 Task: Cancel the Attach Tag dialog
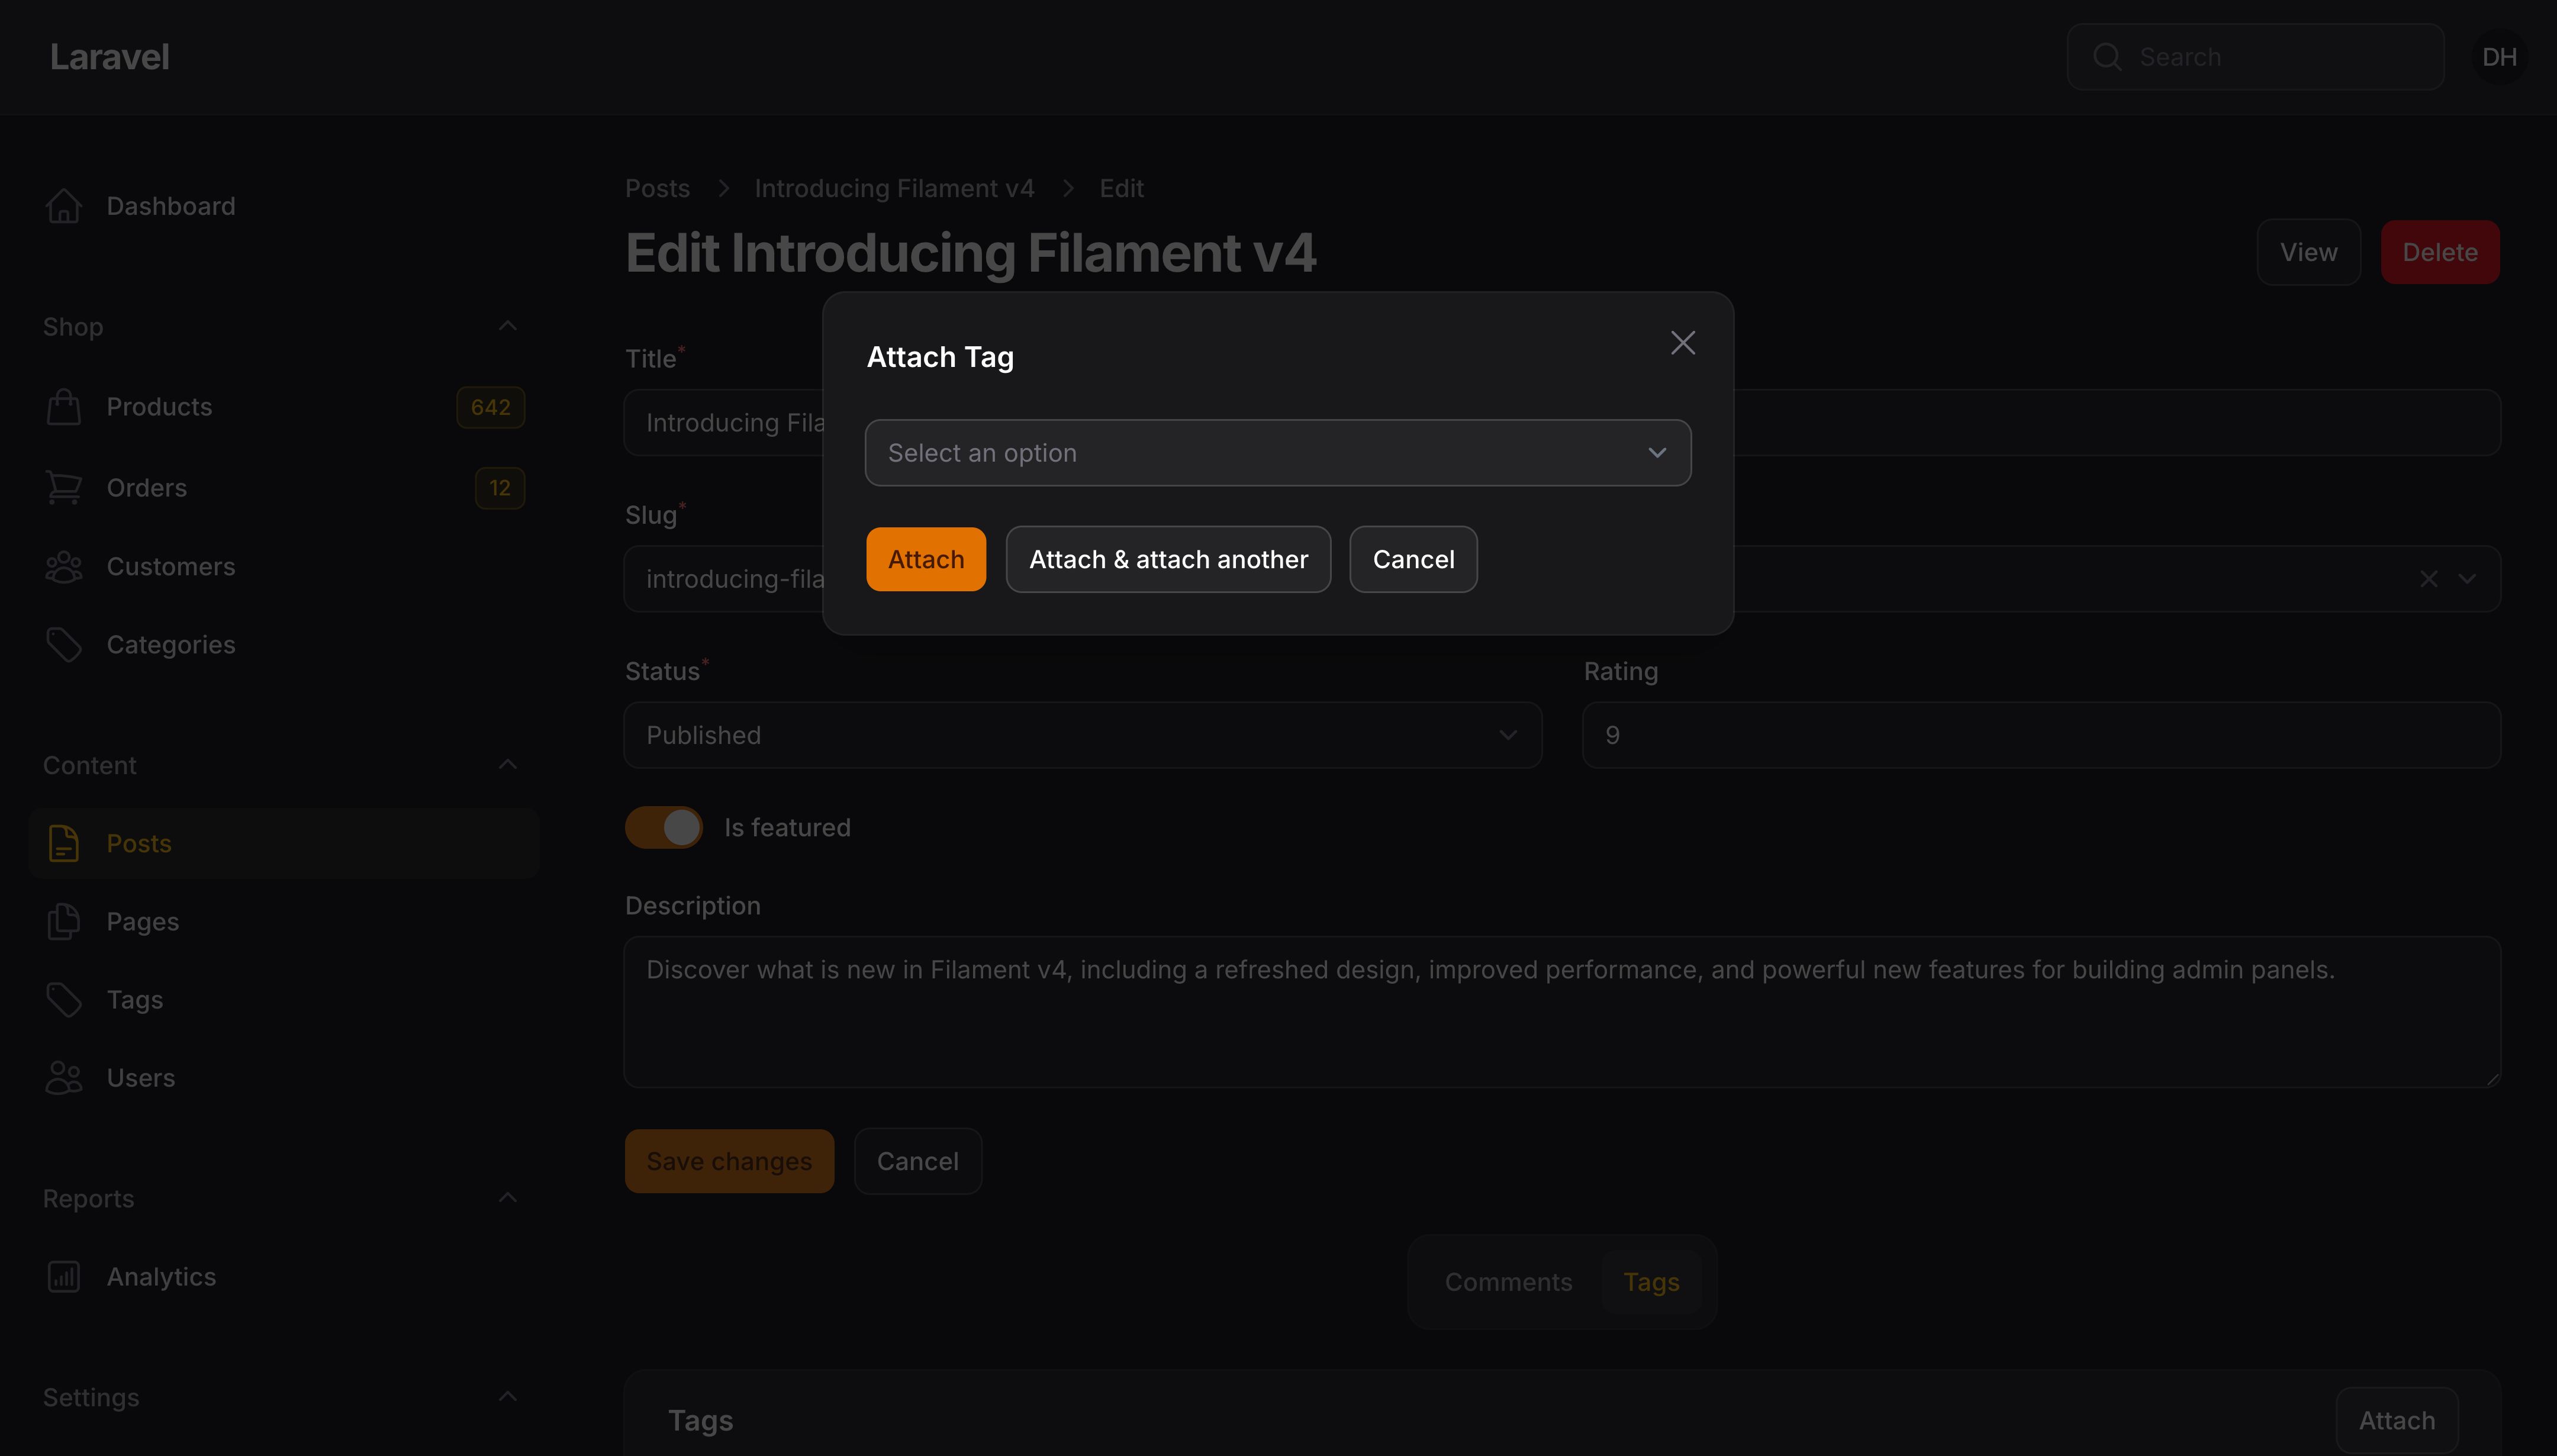tap(1413, 559)
